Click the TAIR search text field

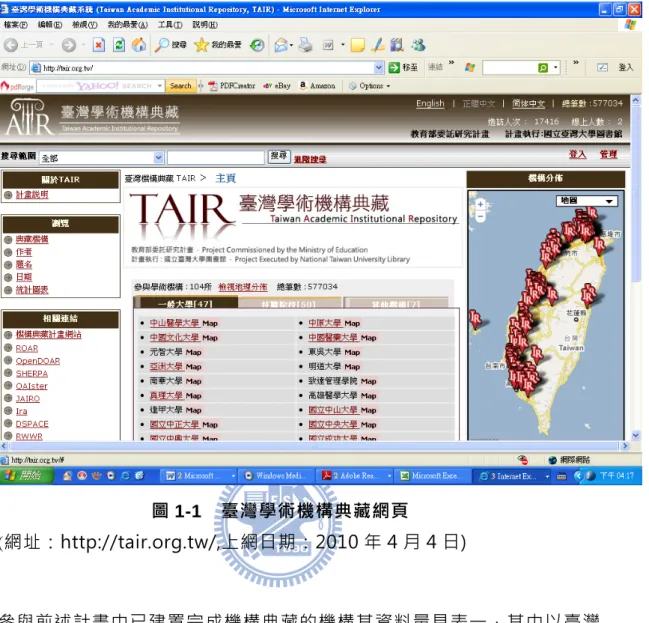click(216, 157)
